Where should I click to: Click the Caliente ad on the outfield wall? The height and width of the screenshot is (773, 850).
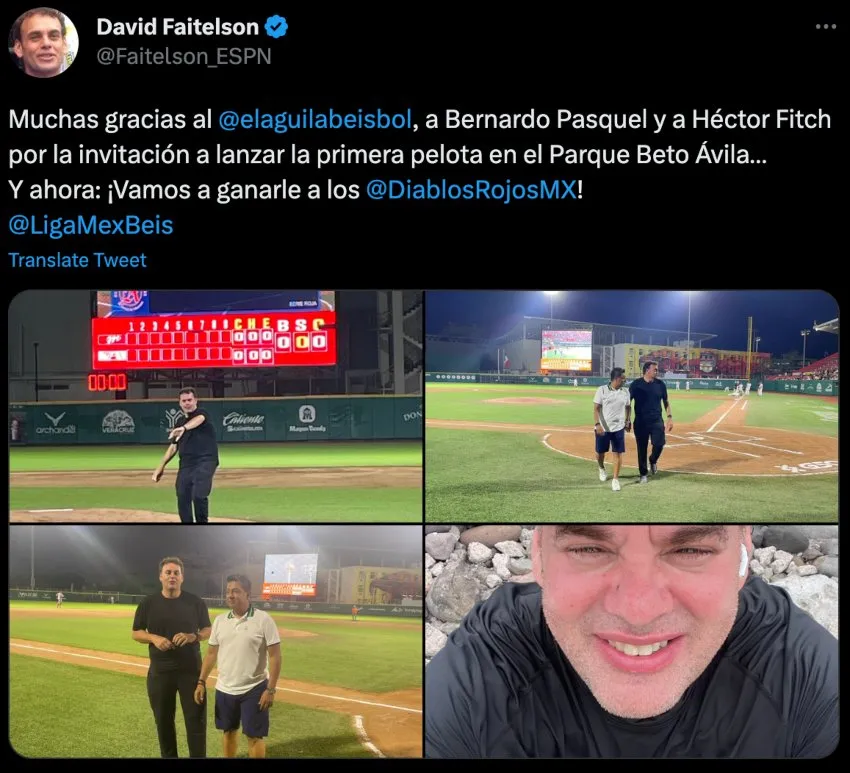pos(244,422)
